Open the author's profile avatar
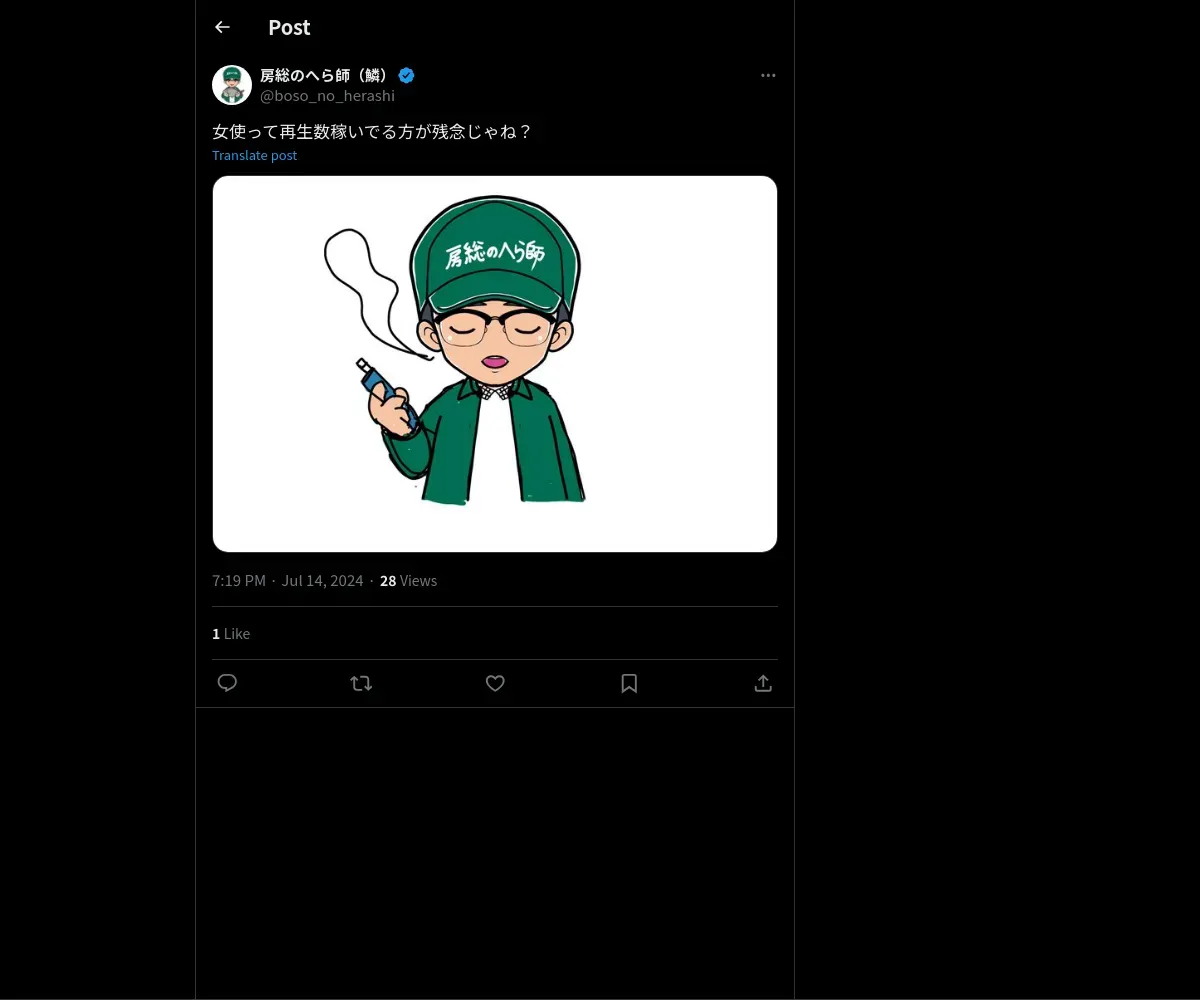Viewport: 1200px width, 1000px height. coord(232,85)
